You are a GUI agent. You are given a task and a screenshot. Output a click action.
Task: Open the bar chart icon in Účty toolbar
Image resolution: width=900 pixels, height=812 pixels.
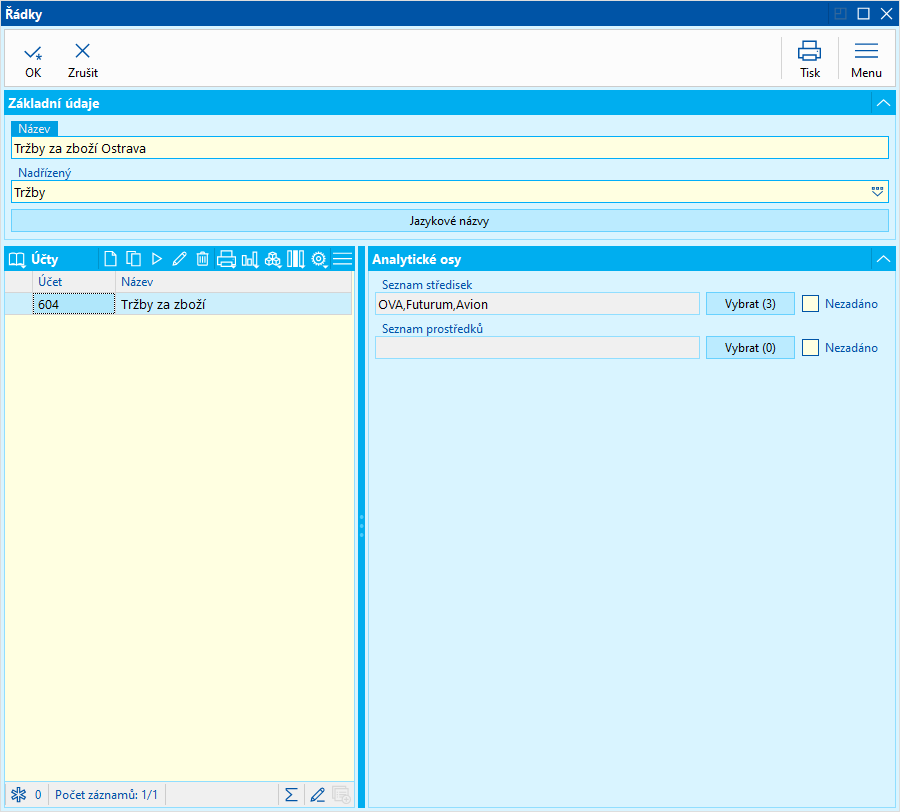pyautogui.click(x=249, y=259)
